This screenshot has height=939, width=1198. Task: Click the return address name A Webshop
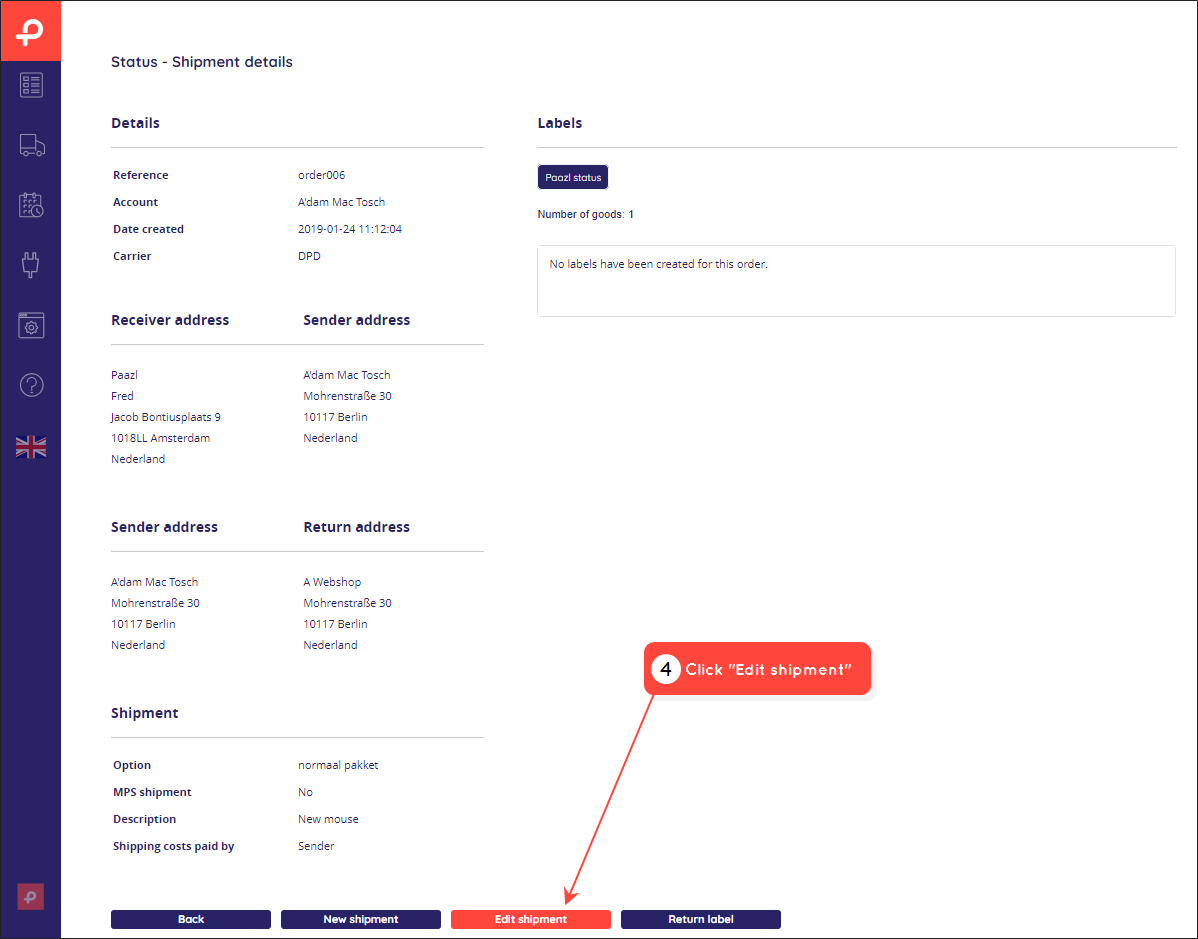click(x=332, y=582)
